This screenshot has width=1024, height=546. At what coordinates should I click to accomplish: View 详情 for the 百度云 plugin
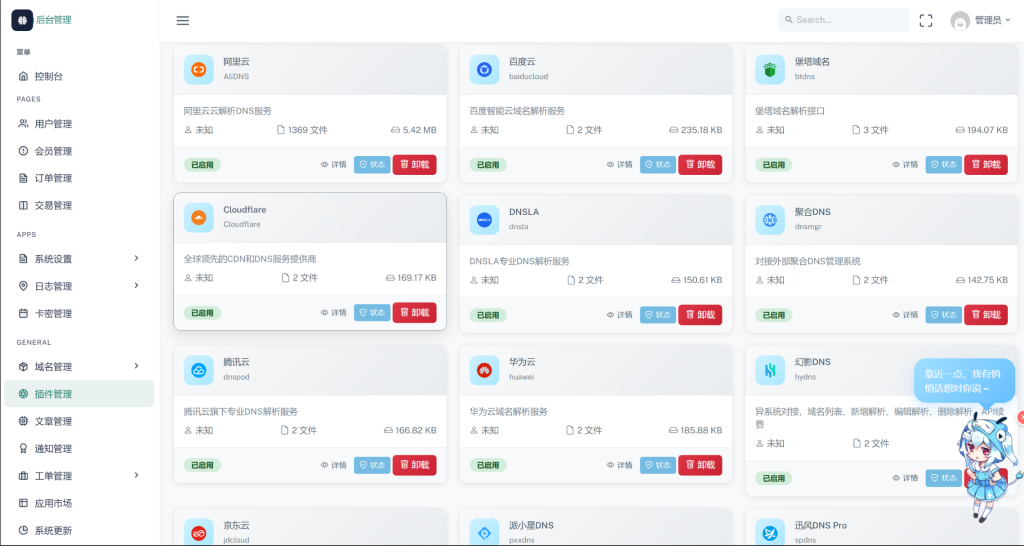[619, 165]
